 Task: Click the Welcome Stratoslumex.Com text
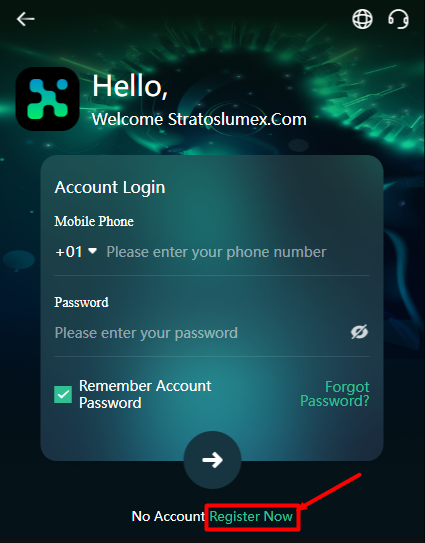[199, 119]
